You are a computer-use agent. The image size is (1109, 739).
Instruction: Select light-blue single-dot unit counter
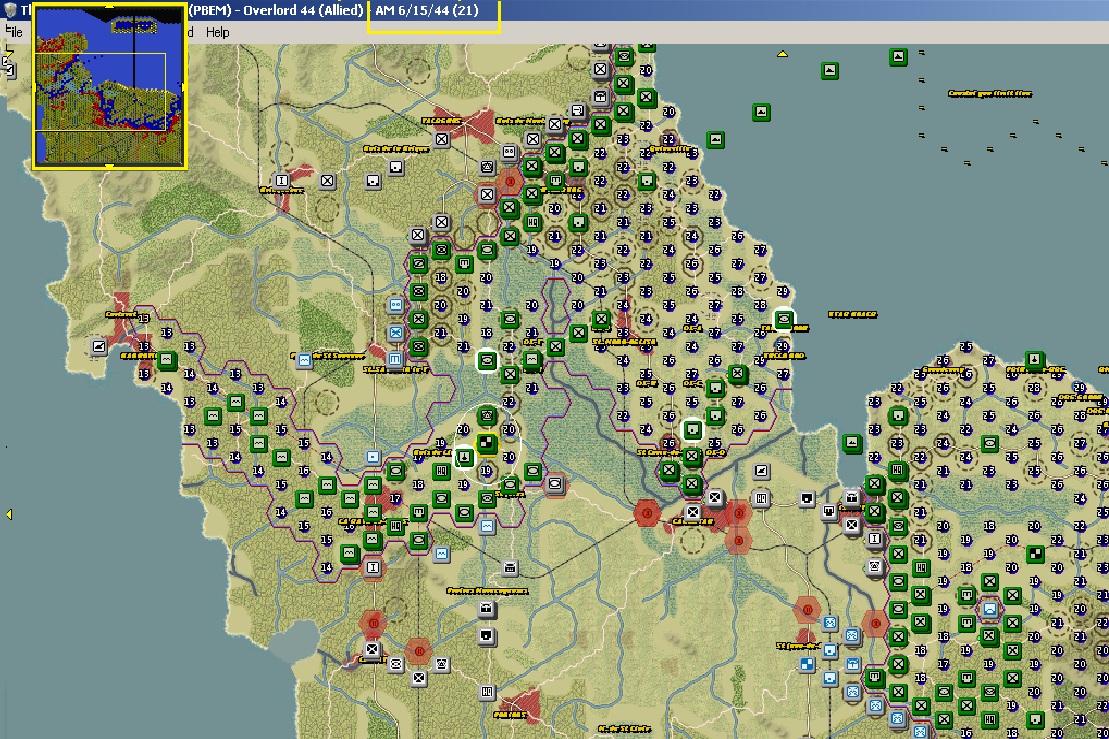pos(372,456)
